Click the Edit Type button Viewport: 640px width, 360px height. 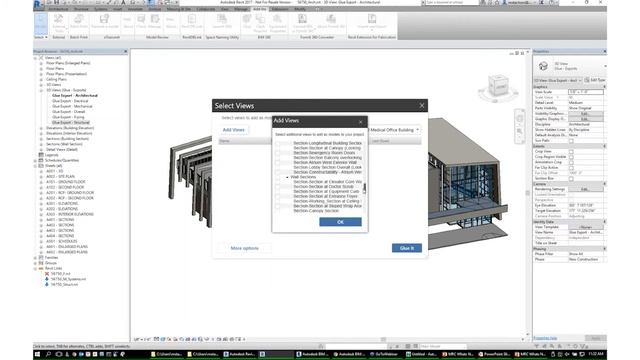pyautogui.click(x=594, y=80)
